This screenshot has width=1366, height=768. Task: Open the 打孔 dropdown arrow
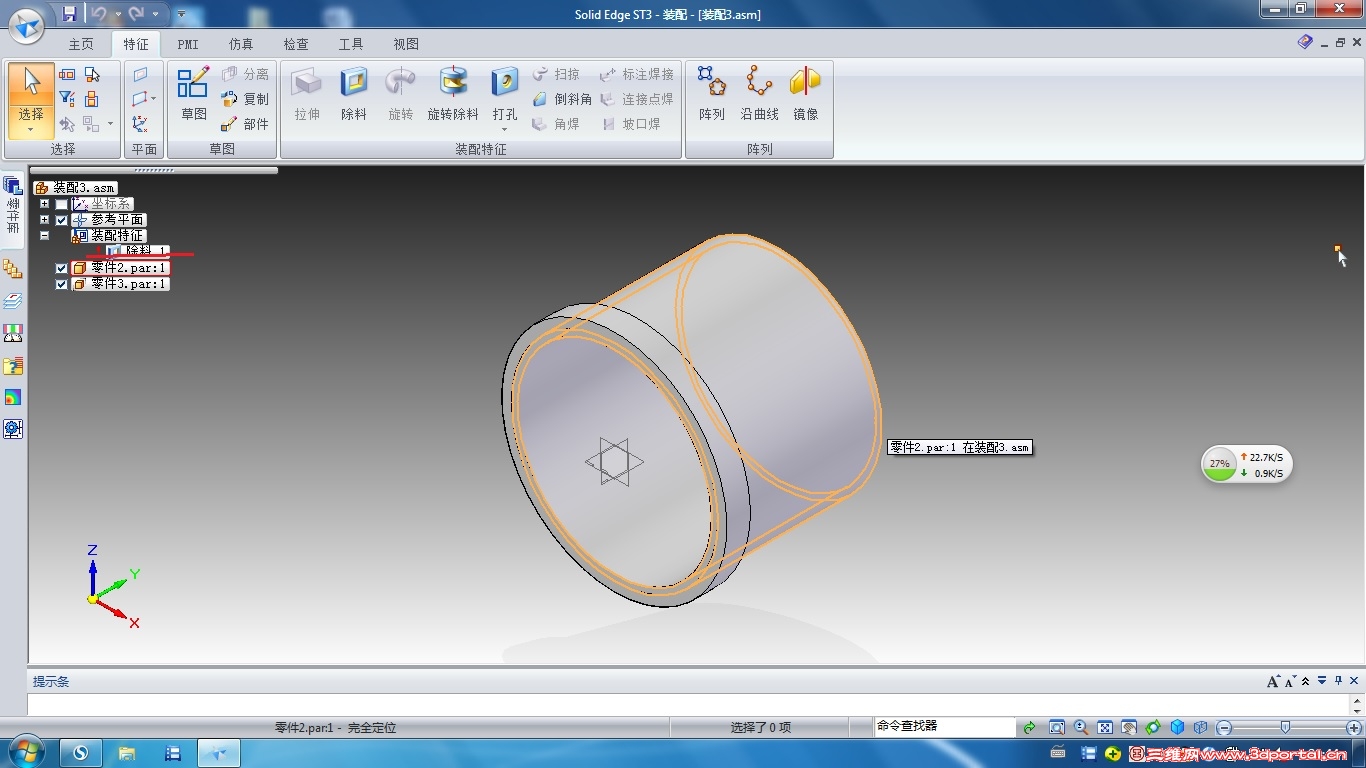click(505, 129)
